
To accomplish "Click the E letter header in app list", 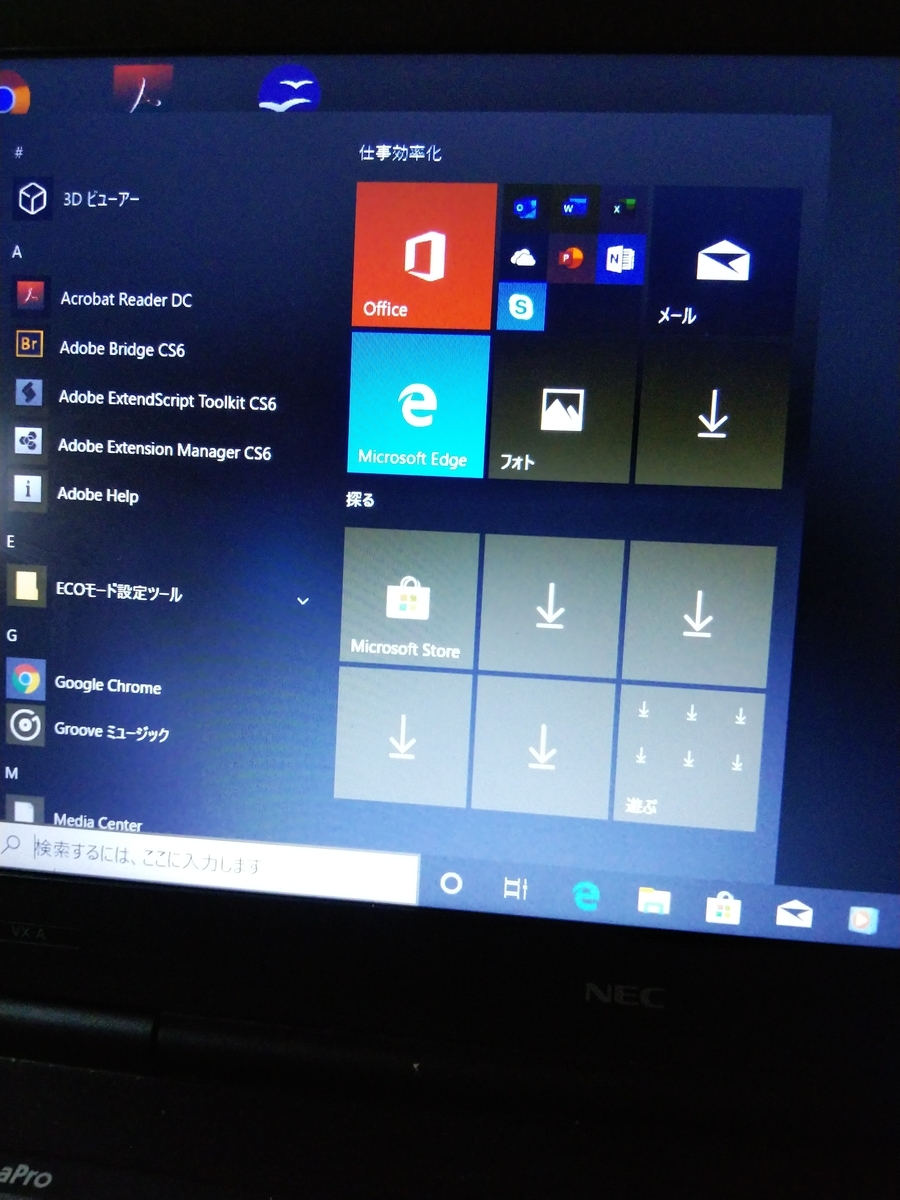I will (11, 541).
